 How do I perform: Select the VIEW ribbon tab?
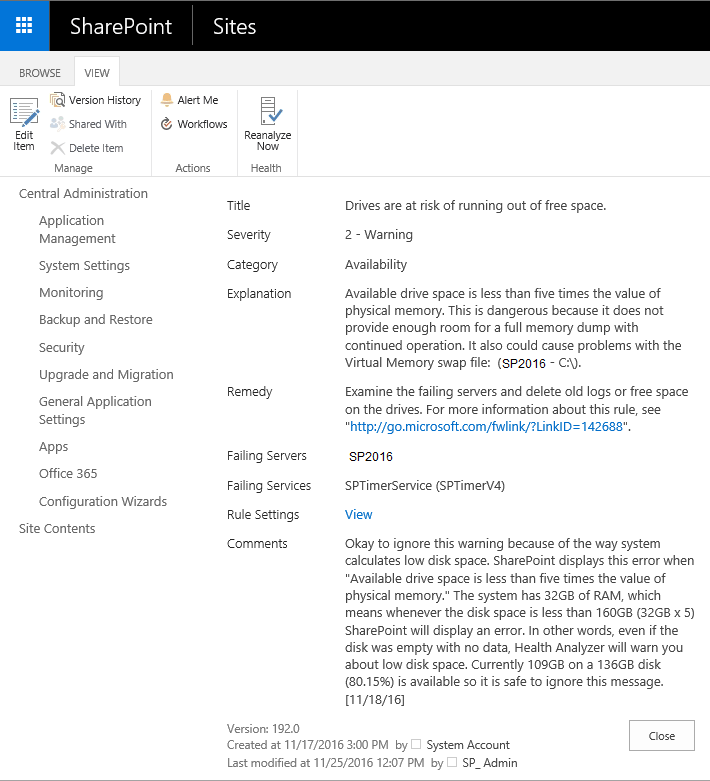[97, 73]
